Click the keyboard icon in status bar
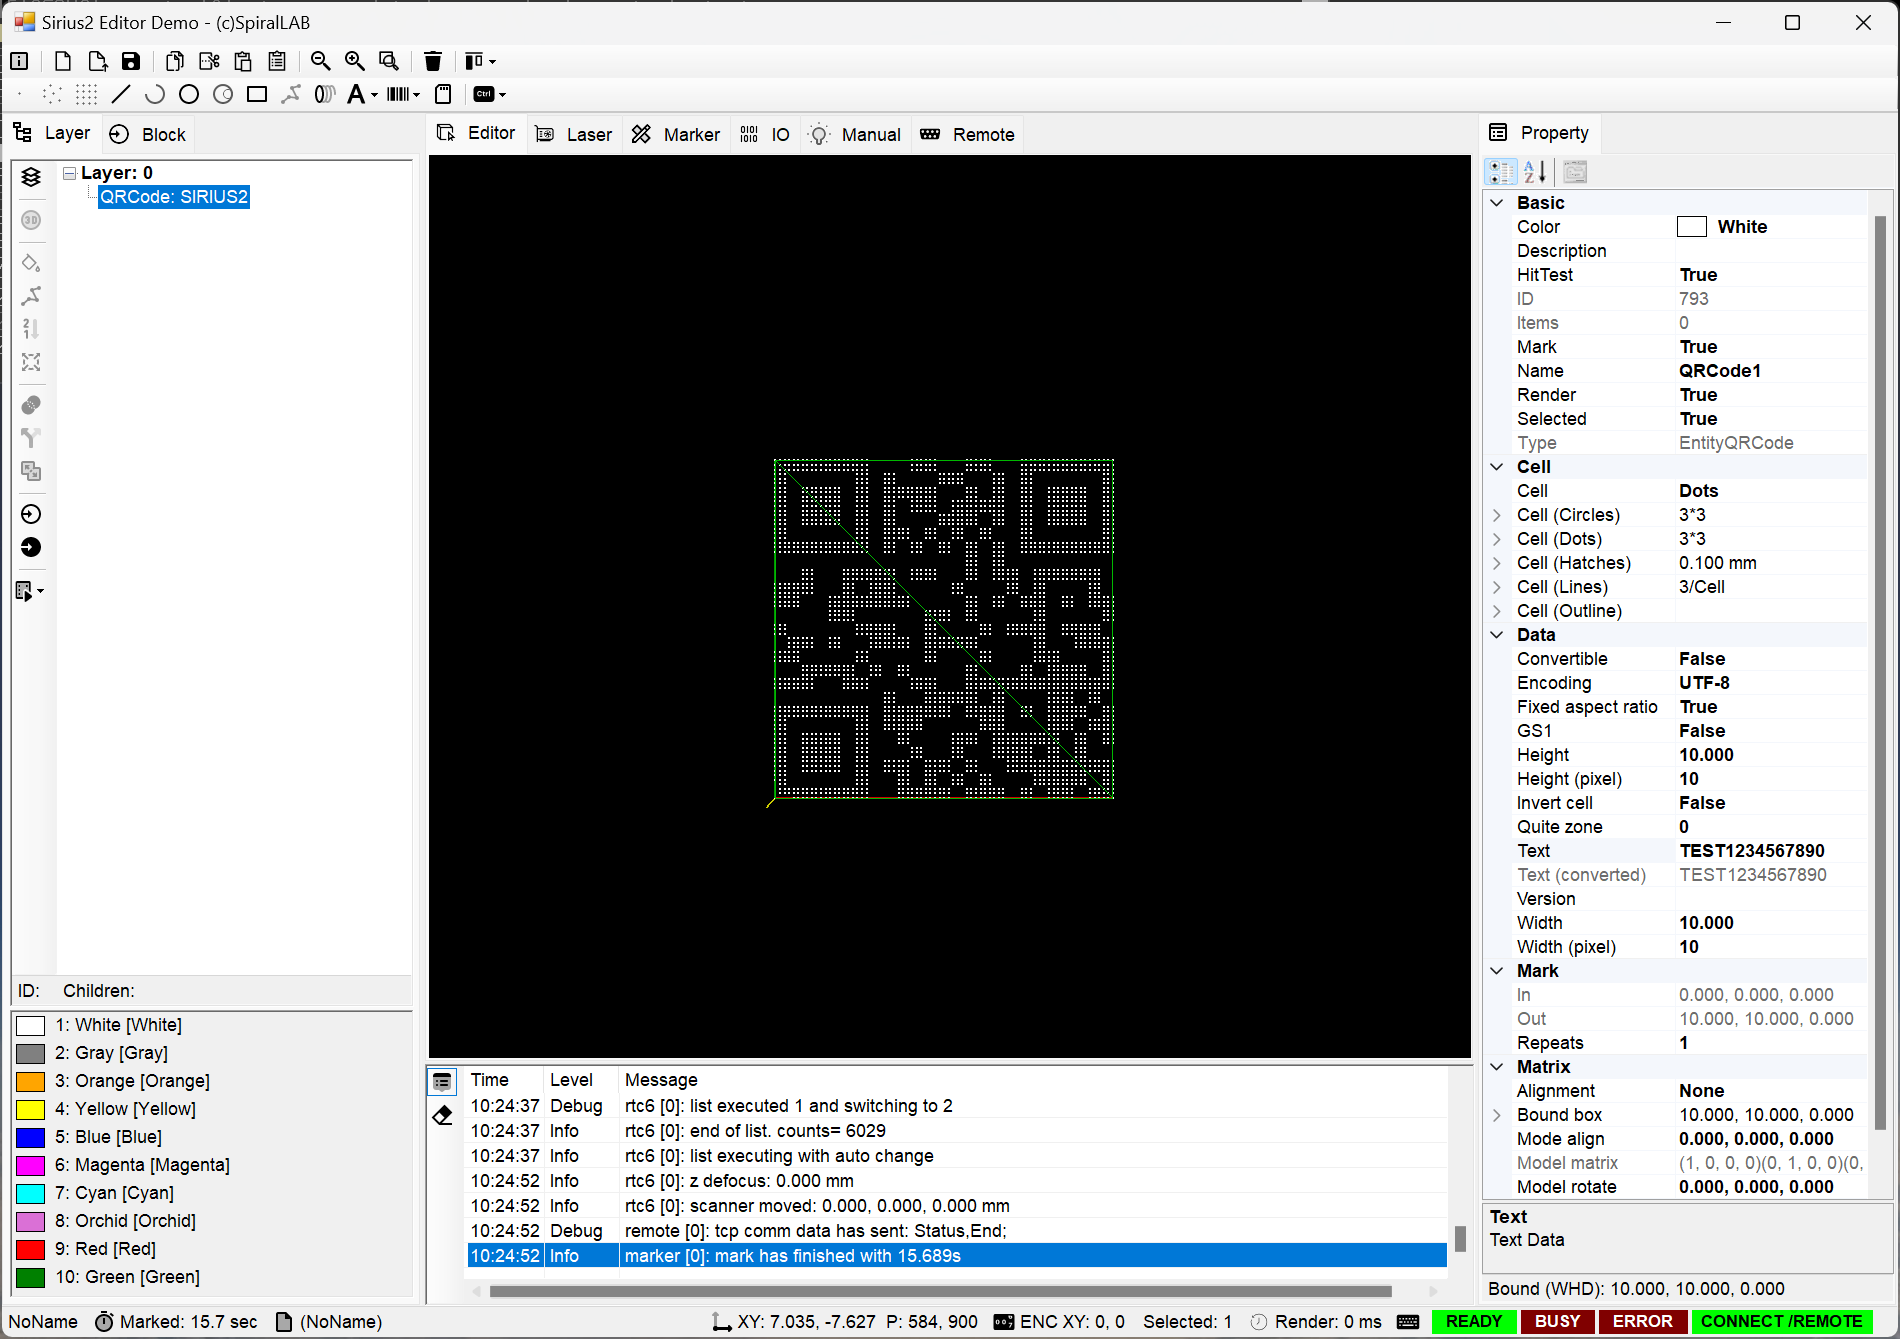Screen dimensions: 1900x1339 1408,1322
